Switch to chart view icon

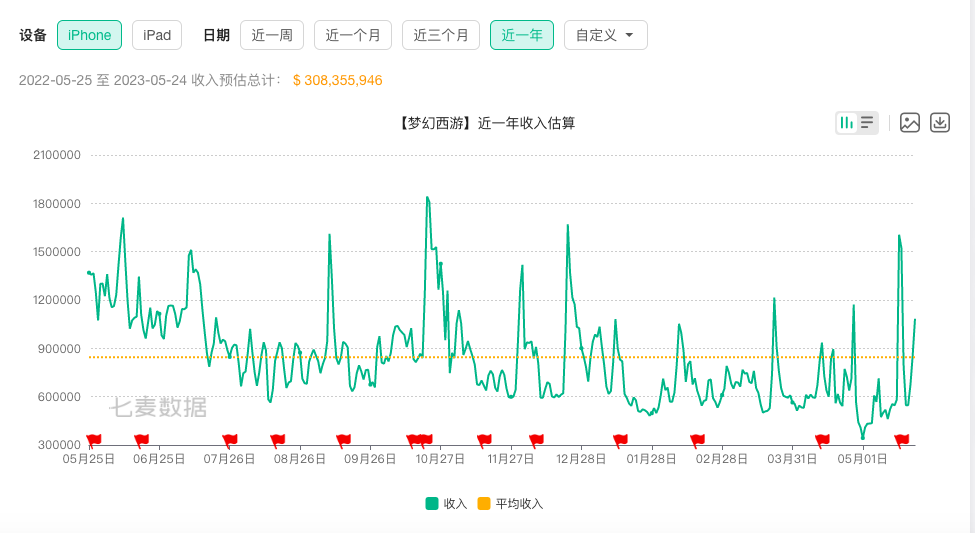(x=847, y=123)
